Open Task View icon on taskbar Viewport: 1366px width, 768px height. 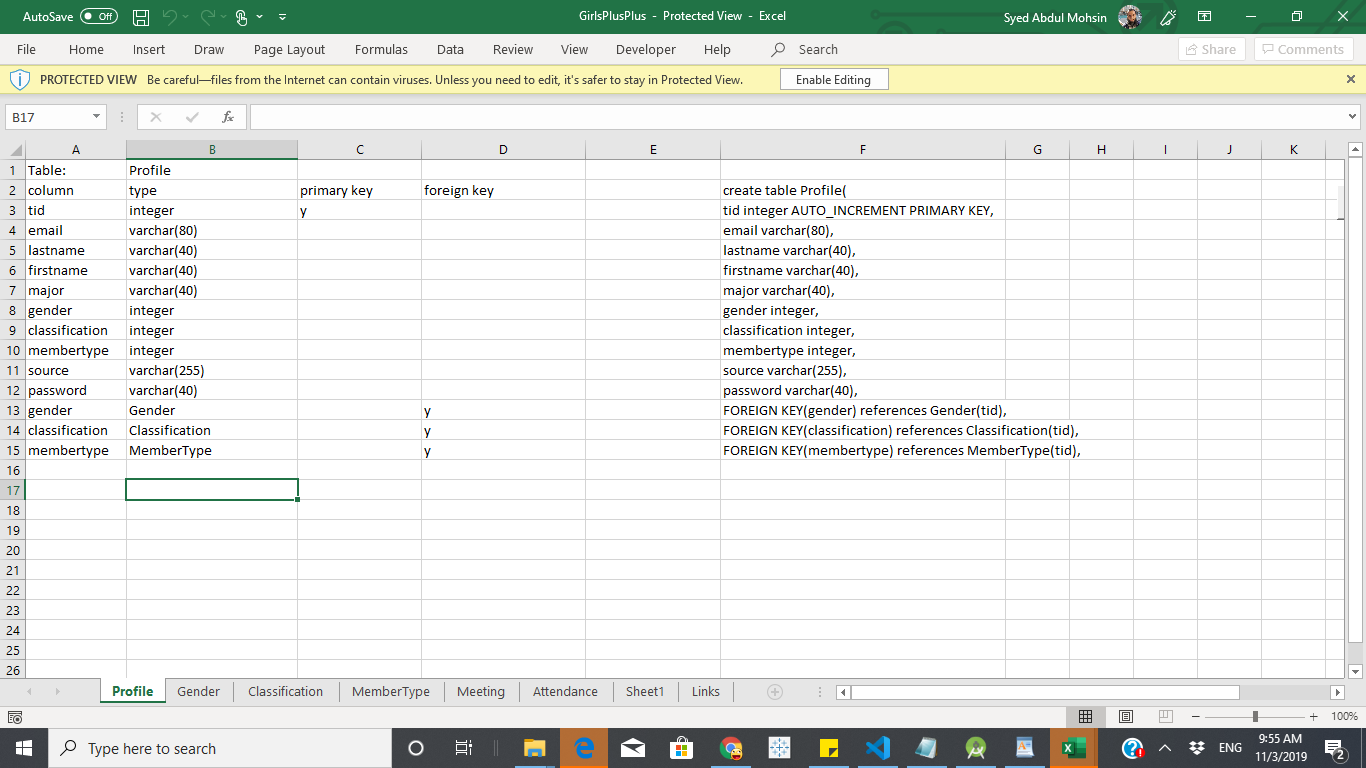pos(463,748)
